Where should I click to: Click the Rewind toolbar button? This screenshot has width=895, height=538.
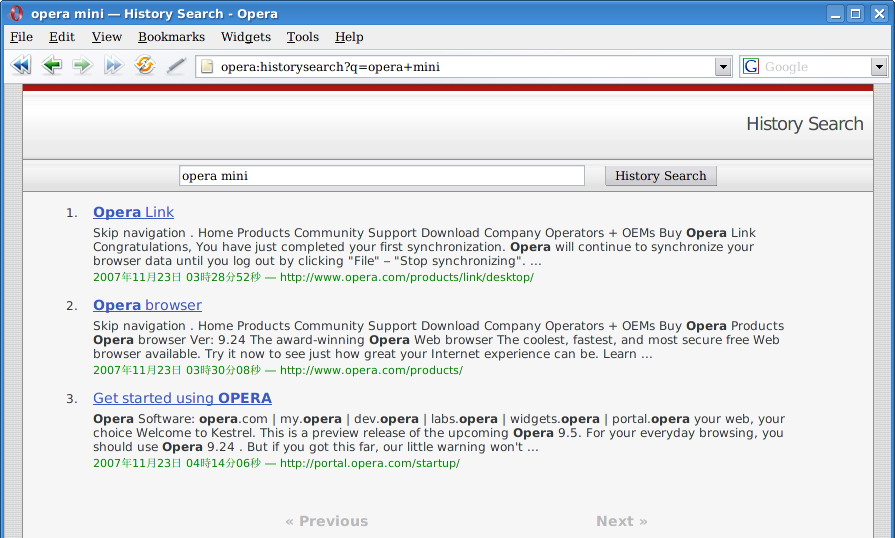[x=20, y=66]
